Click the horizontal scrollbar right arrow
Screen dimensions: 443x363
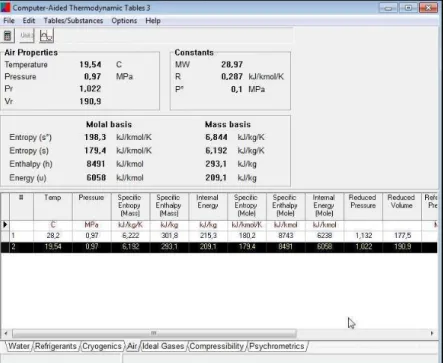(432, 333)
